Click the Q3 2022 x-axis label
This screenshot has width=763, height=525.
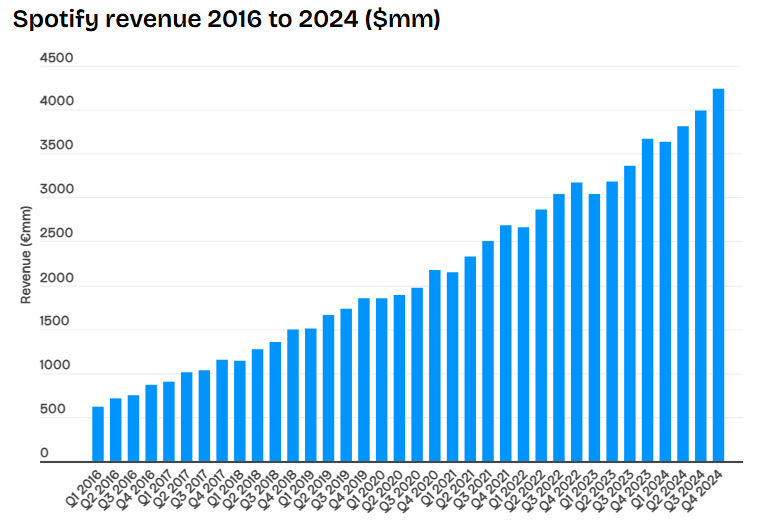tap(545, 490)
